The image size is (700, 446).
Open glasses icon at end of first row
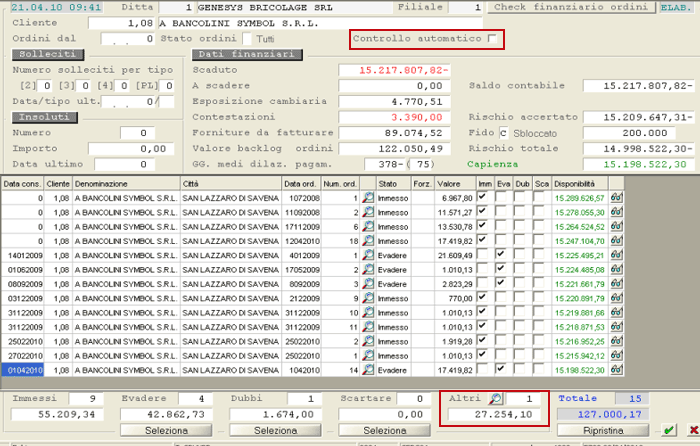(617, 199)
